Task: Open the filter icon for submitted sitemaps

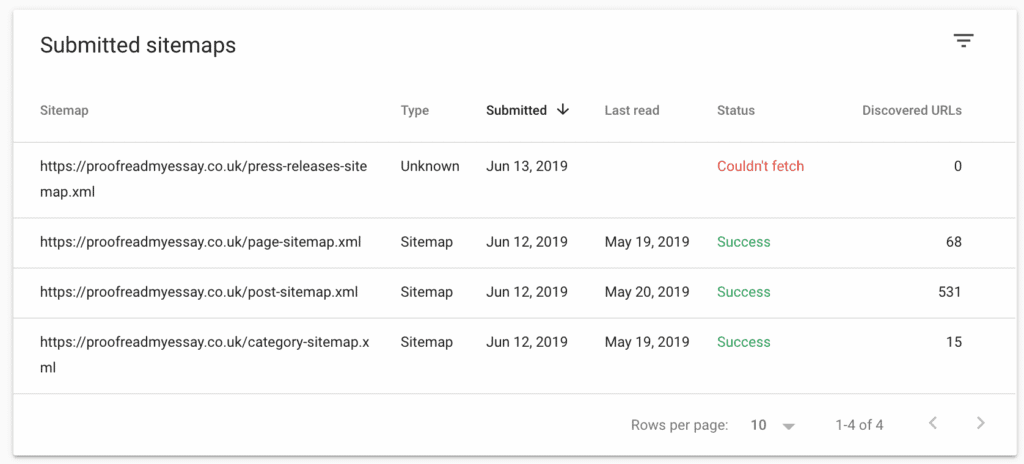Action: click(963, 41)
